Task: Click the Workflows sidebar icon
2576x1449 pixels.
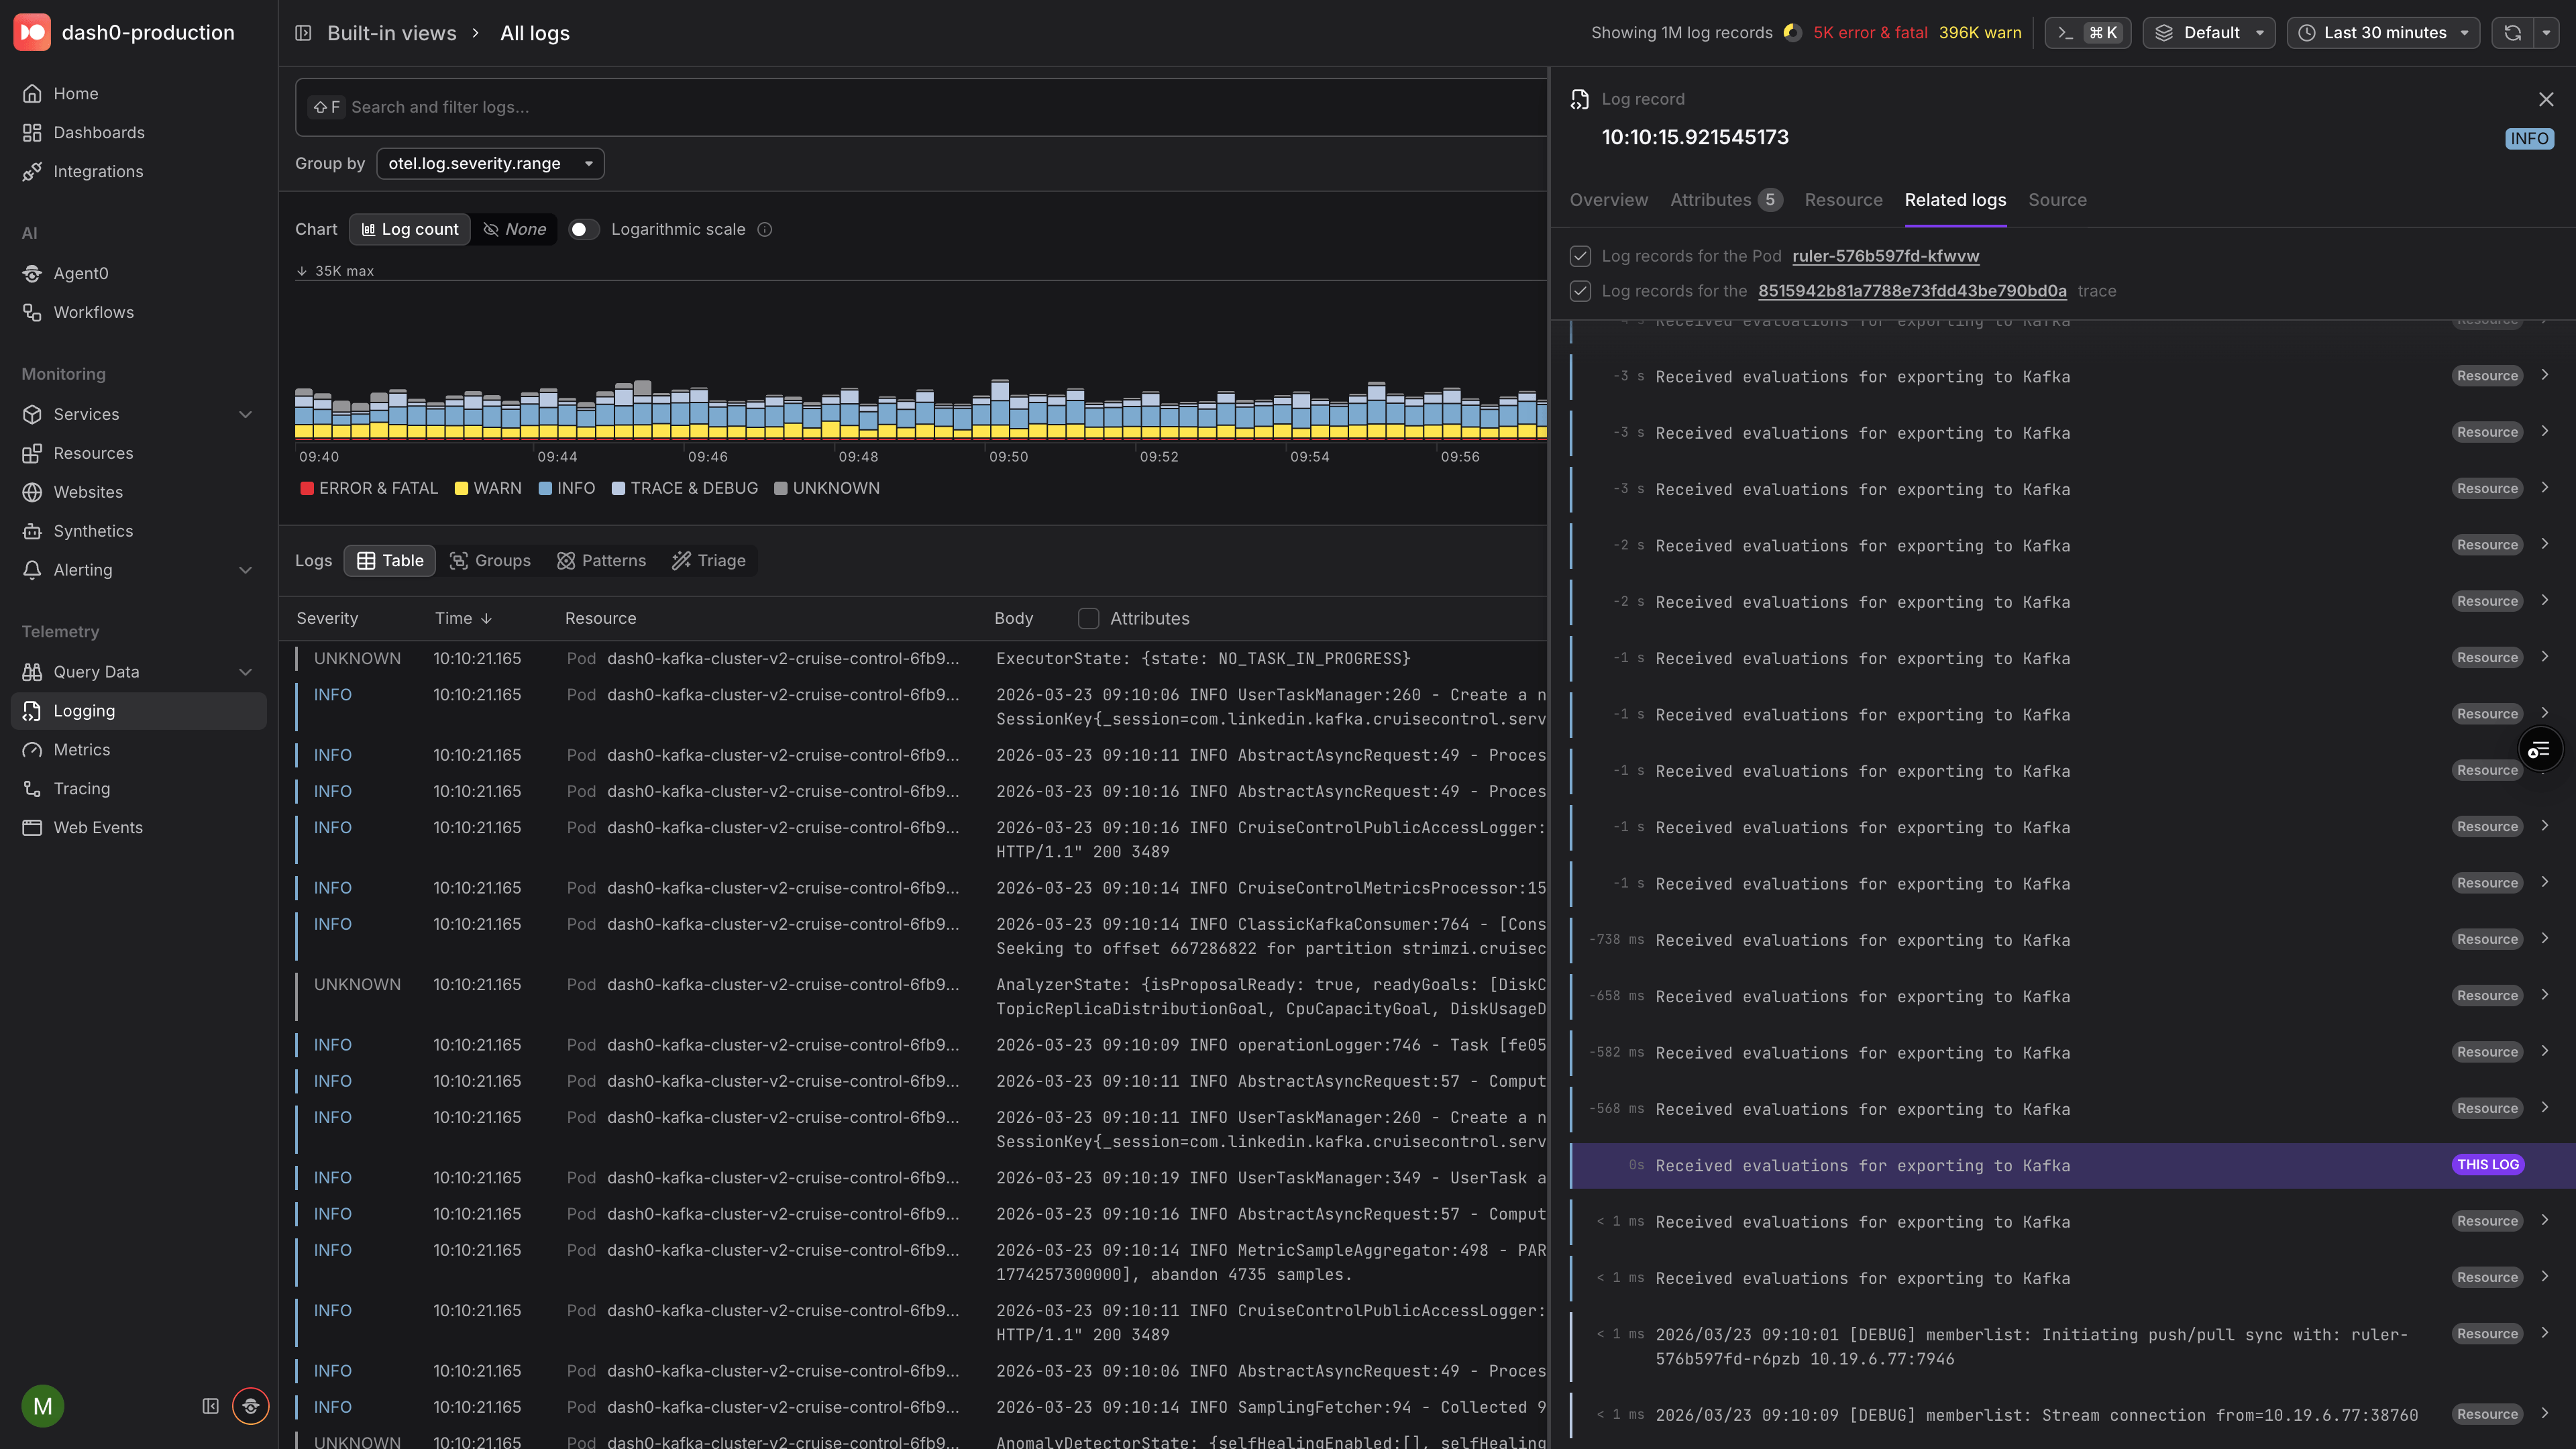Action: pos(33,312)
